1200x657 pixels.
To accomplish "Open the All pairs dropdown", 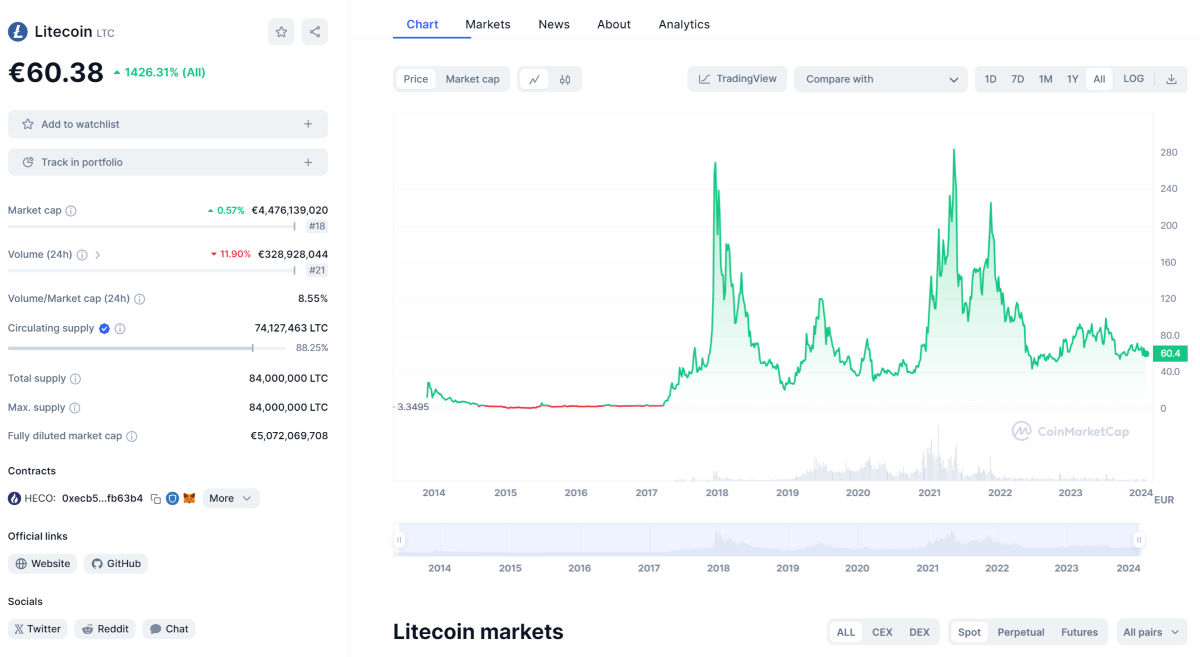I will coord(1152,632).
